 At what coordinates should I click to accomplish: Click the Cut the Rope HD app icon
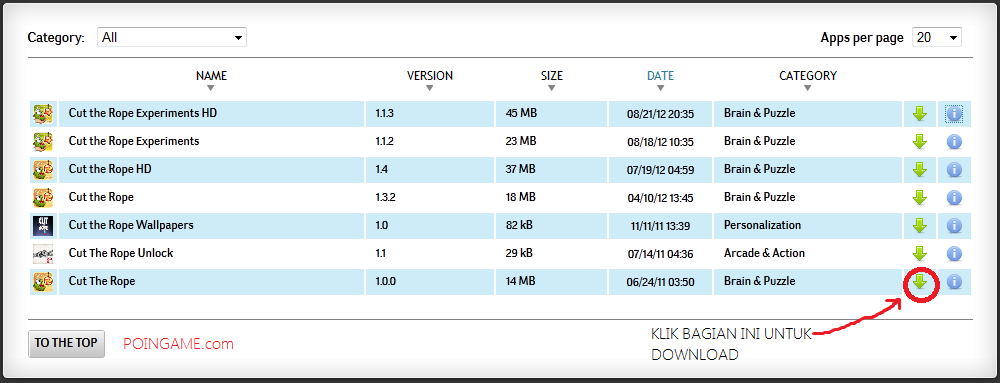(43, 170)
